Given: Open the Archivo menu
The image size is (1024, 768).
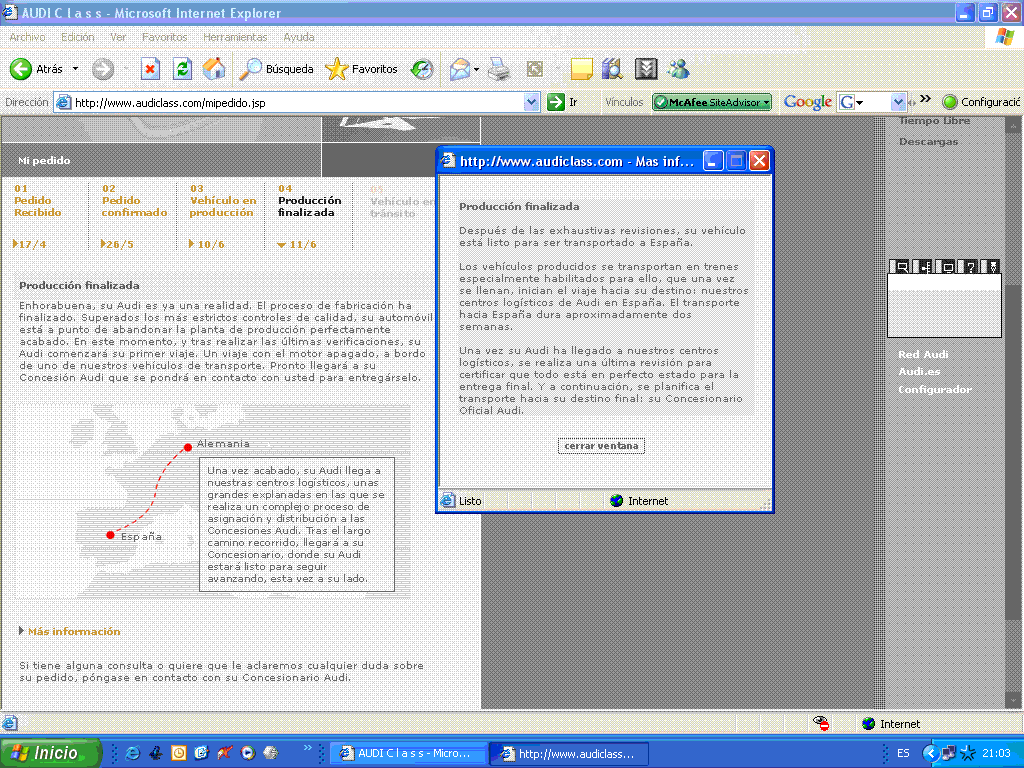Looking at the screenshot, I should [x=27, y=37].
